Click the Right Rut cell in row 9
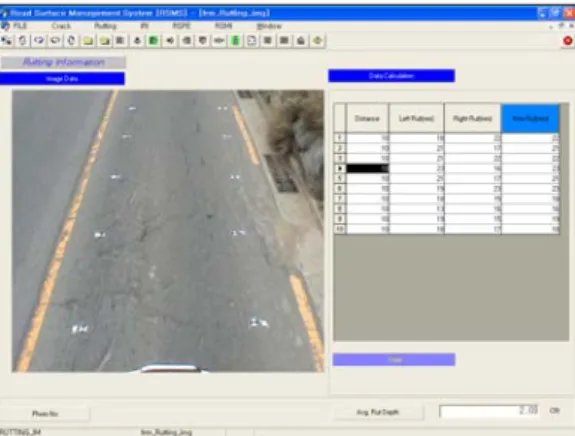The height and width of the screenshot is (436, 575). point(473,219)
